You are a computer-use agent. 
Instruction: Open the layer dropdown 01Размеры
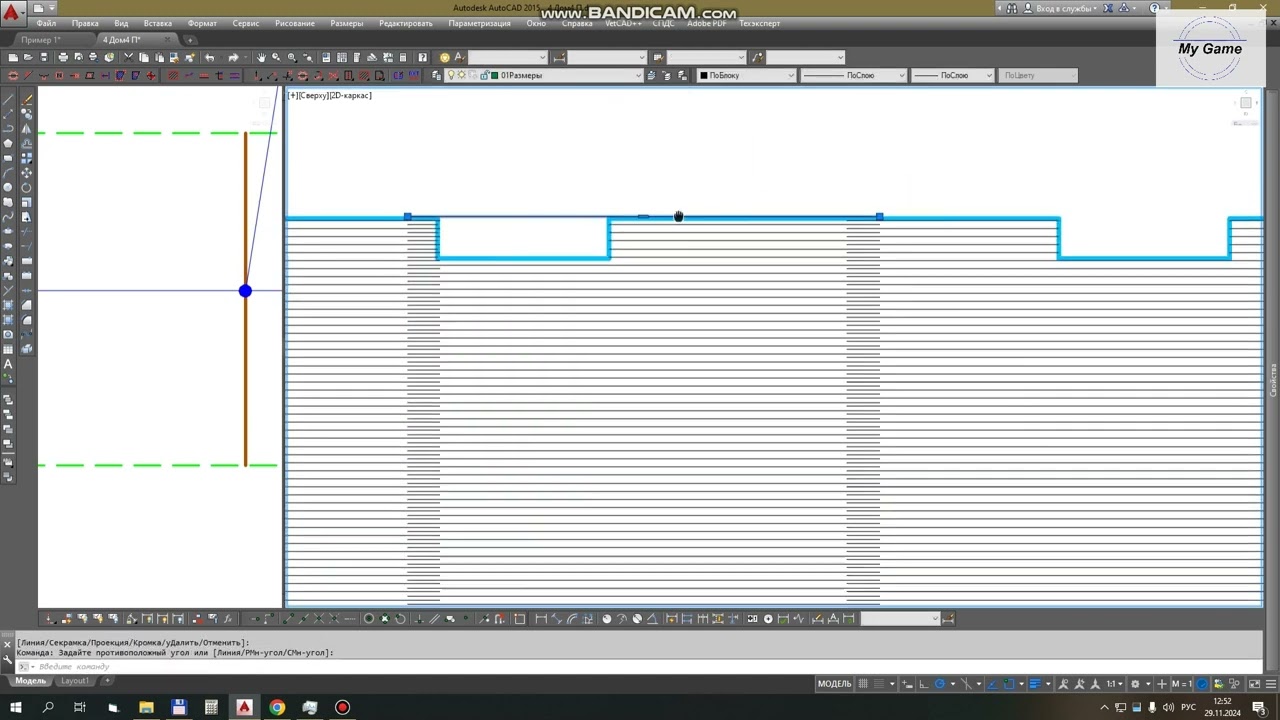[x=542, y=75]
